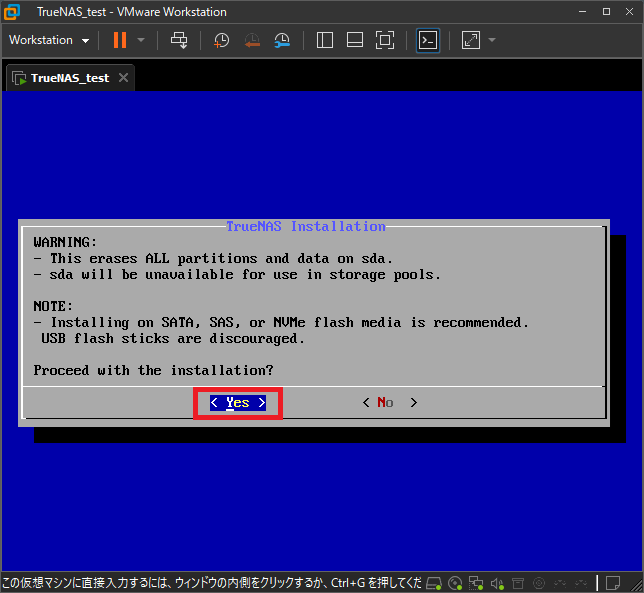Screen dimensions: 644x593
Task: Click the console view icon
Action: coord(428,40)
